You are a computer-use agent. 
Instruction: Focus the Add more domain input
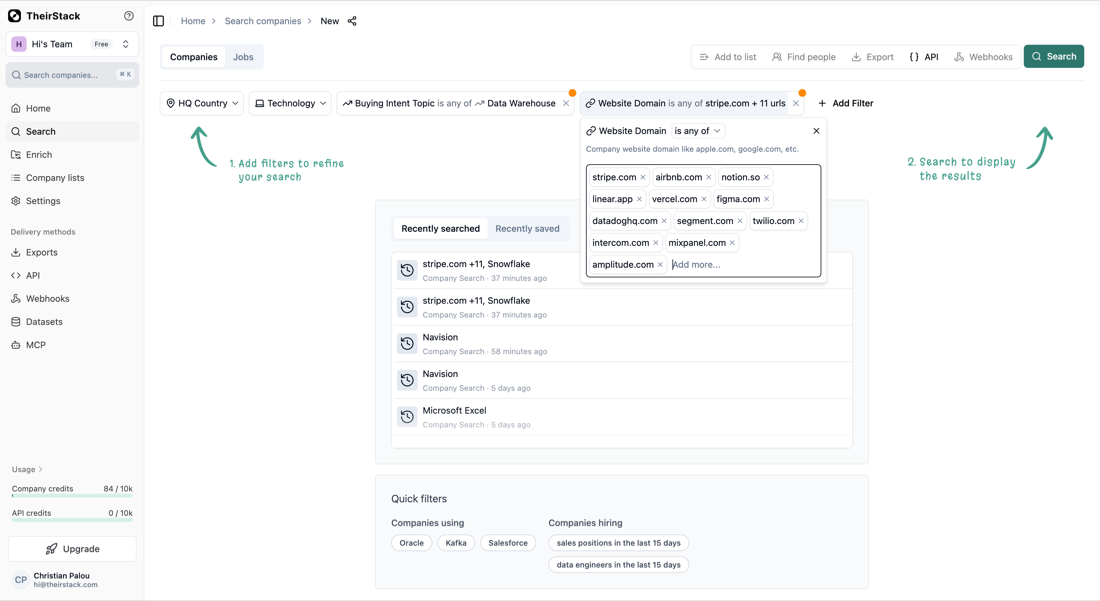[x=742, y=264]
